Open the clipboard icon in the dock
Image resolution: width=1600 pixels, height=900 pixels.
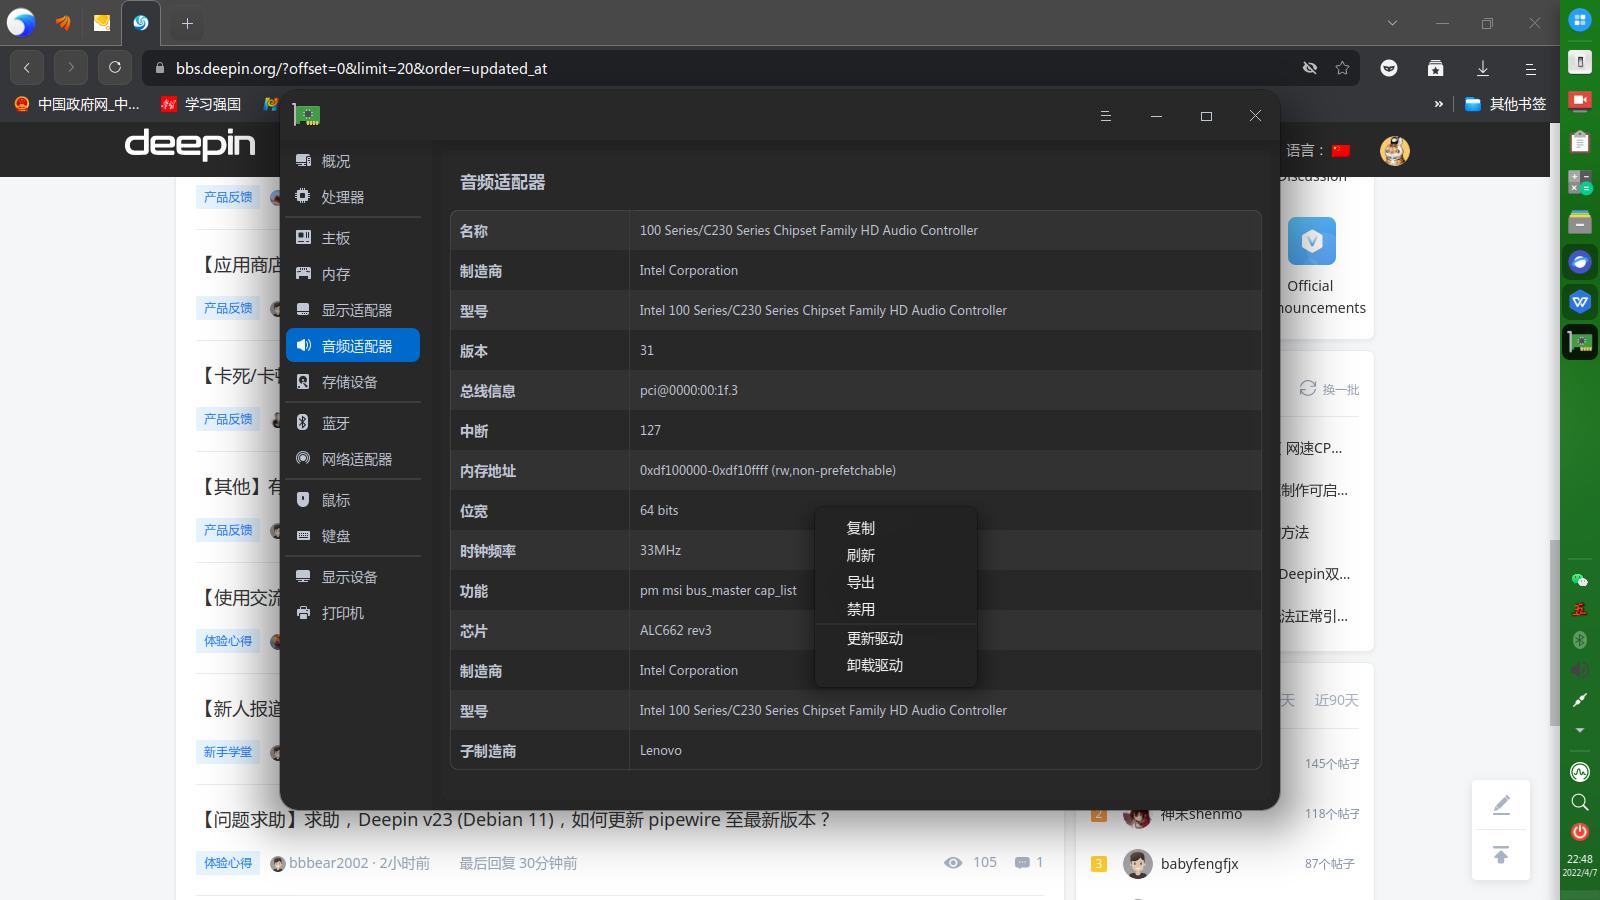[1580, 141]
